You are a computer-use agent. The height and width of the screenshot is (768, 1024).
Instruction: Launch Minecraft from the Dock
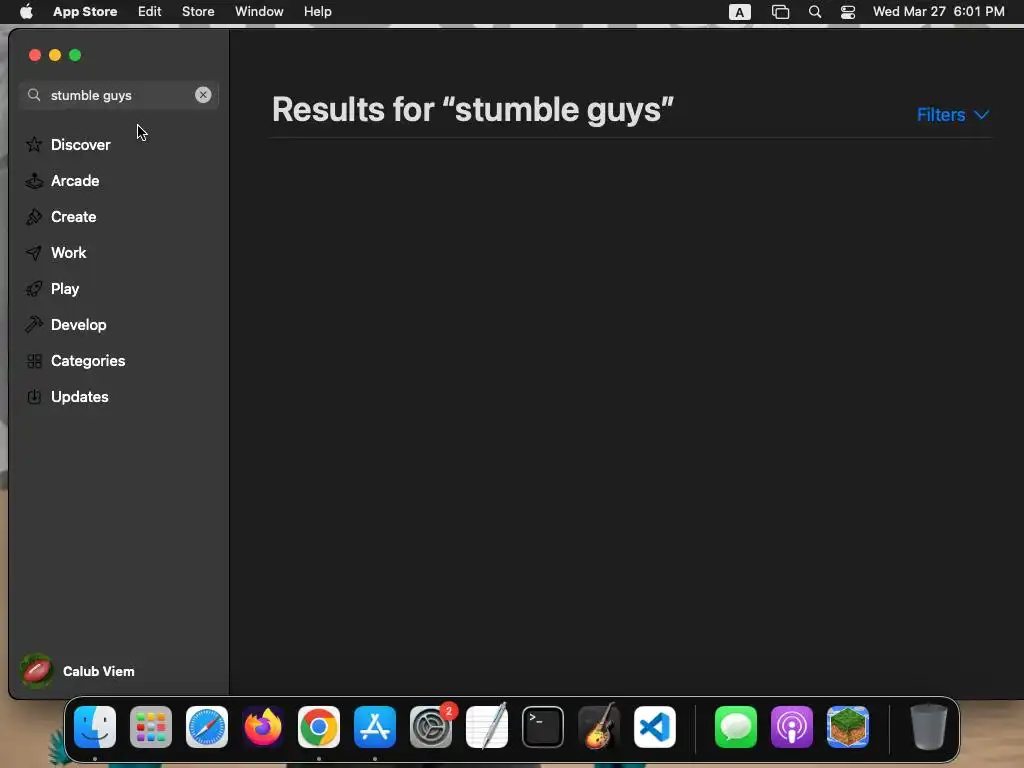tap(848, 727)
